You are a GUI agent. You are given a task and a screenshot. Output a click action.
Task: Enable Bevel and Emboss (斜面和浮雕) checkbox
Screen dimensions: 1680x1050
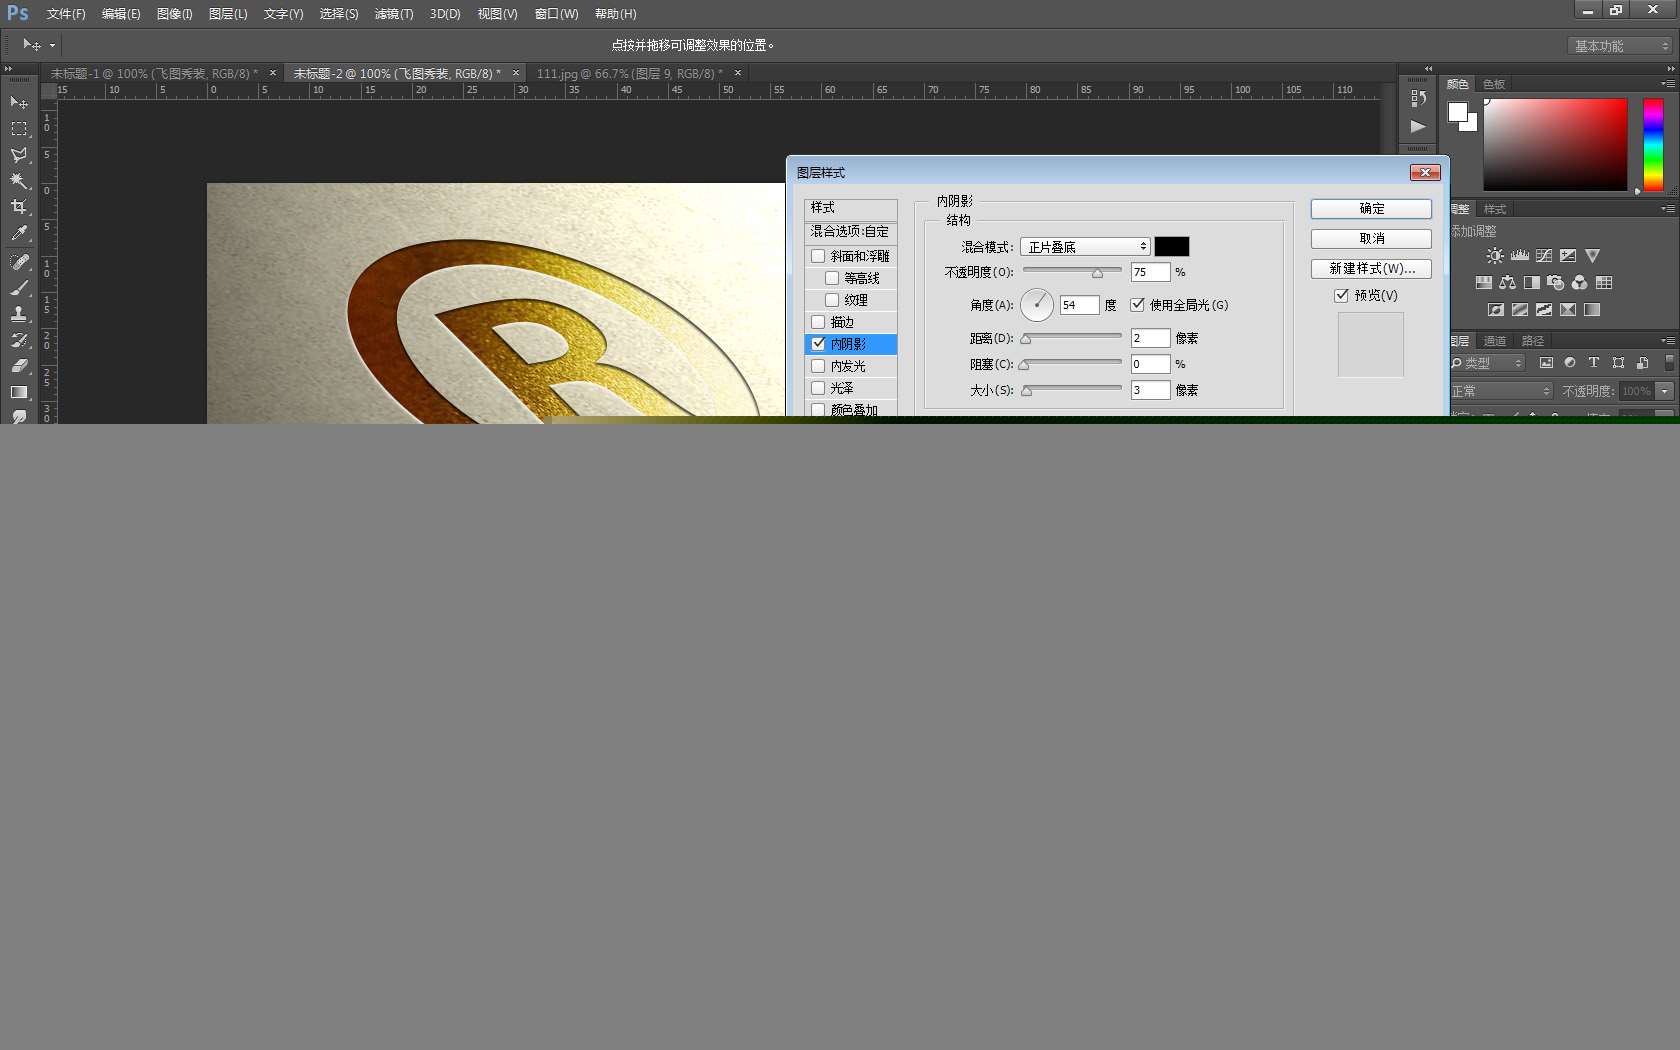point(818,256)
